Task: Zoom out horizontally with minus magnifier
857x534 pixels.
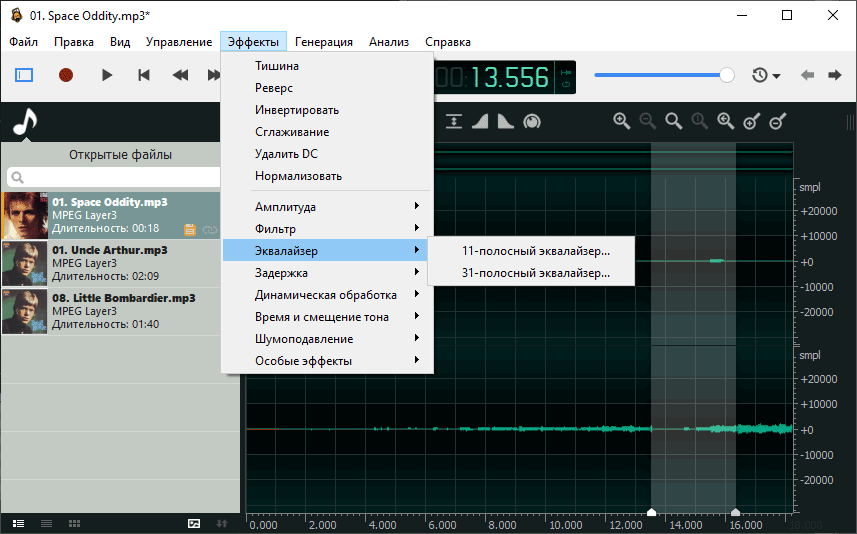Action: point(648,121)
